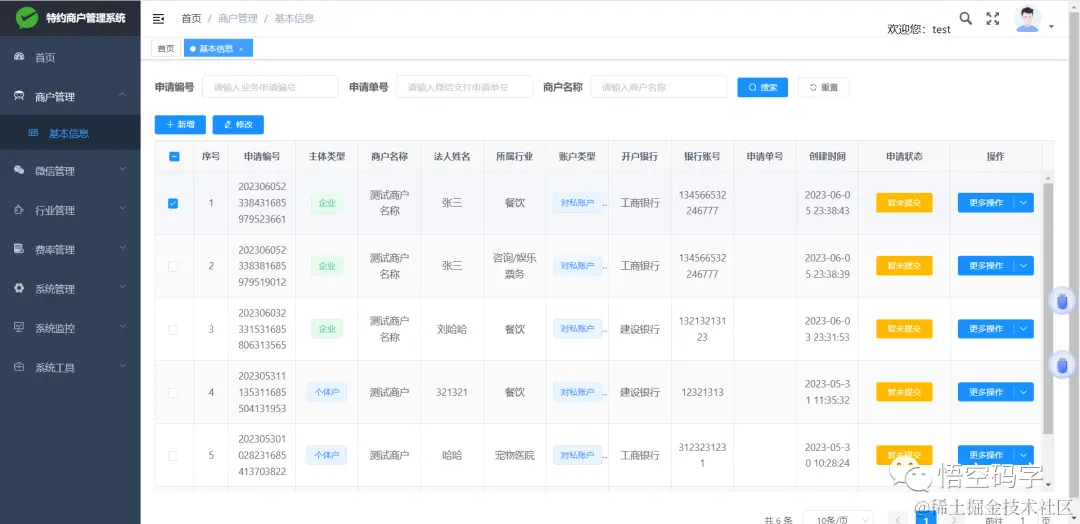Open the dropdown caret beside the avatar
This screenshot has height=524, width=1080.
coord(1051,26)
